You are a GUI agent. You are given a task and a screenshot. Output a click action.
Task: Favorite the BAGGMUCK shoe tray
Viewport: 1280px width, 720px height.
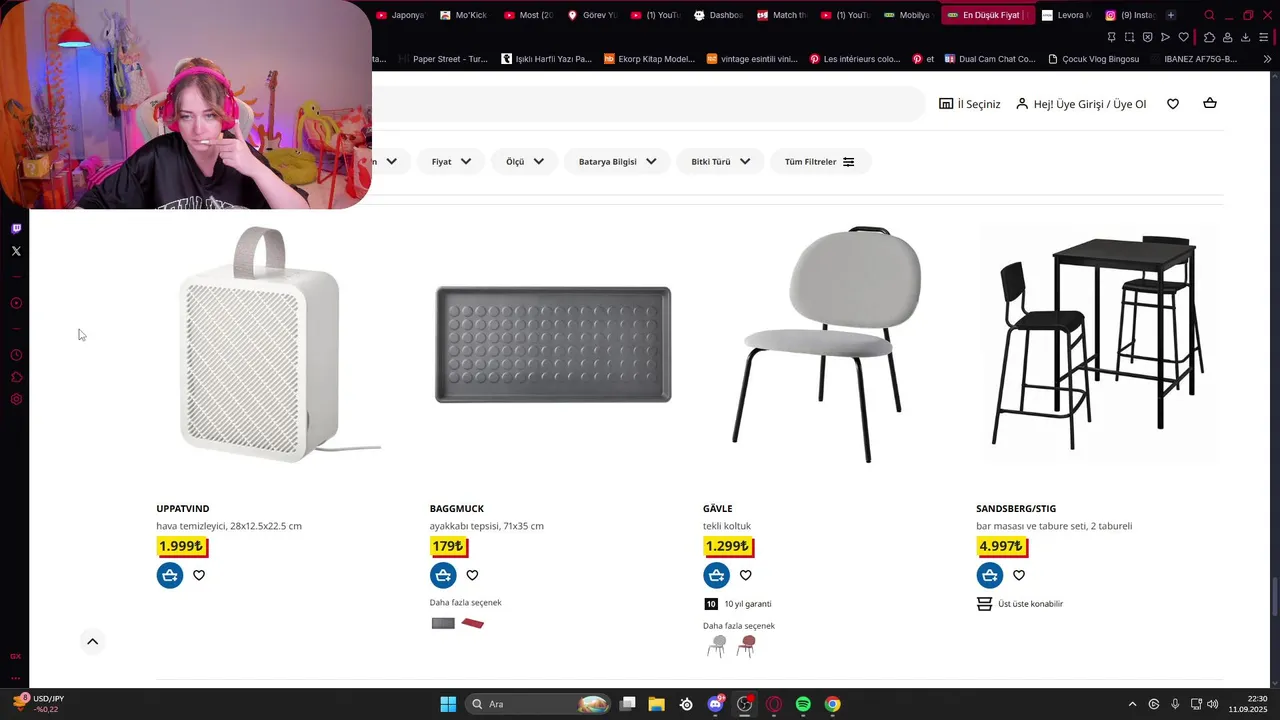pyautogui.click(x=472, y=575)
